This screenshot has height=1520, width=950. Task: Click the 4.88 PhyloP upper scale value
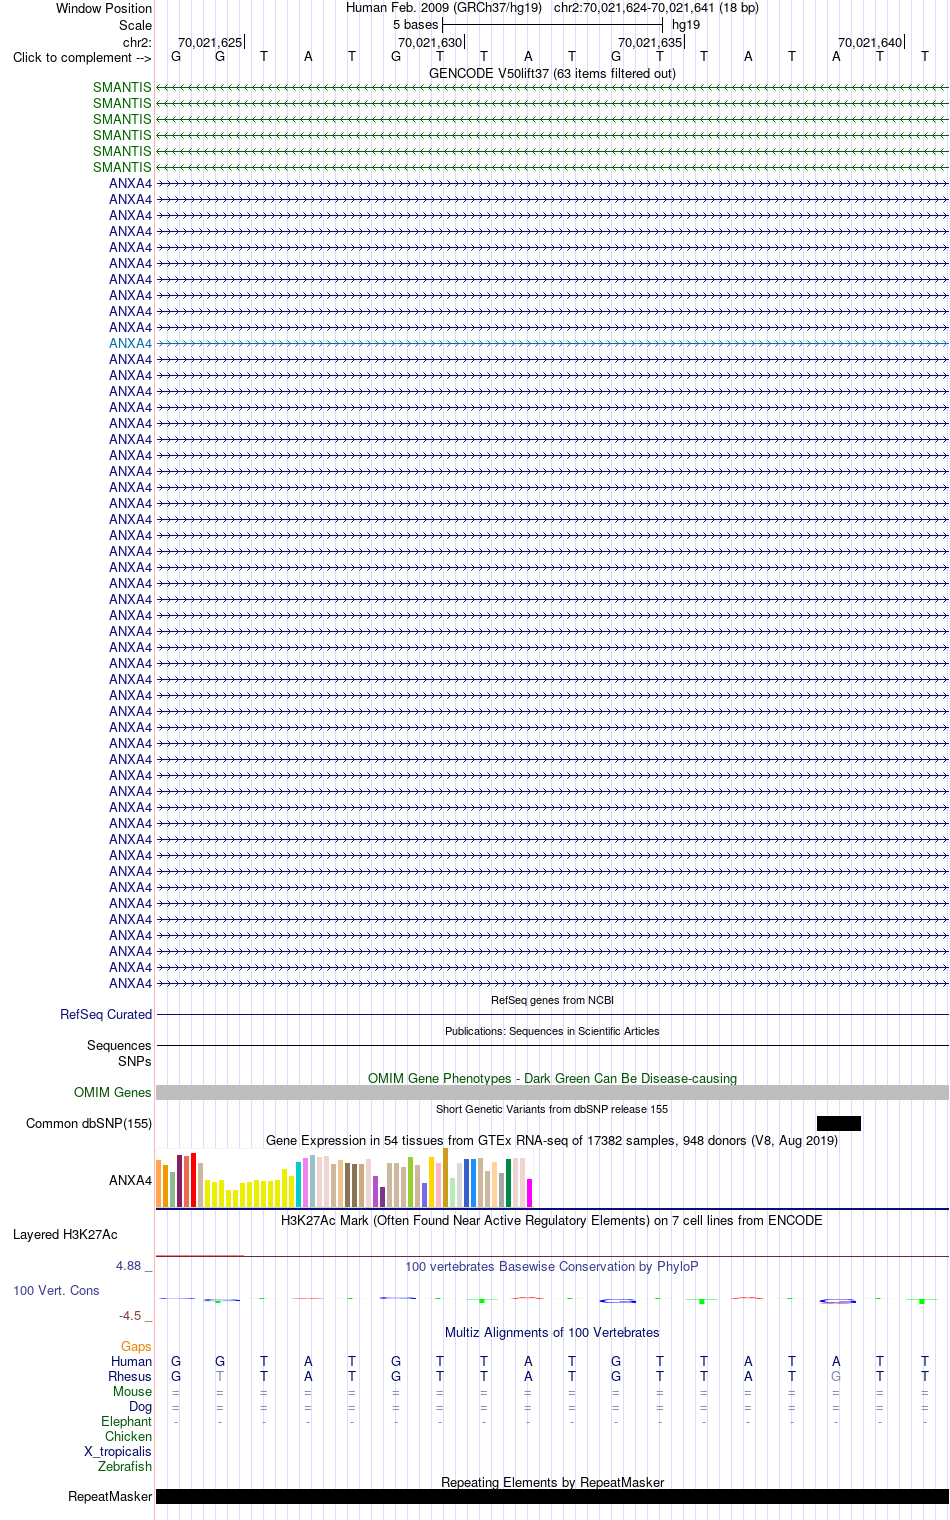129,1265
